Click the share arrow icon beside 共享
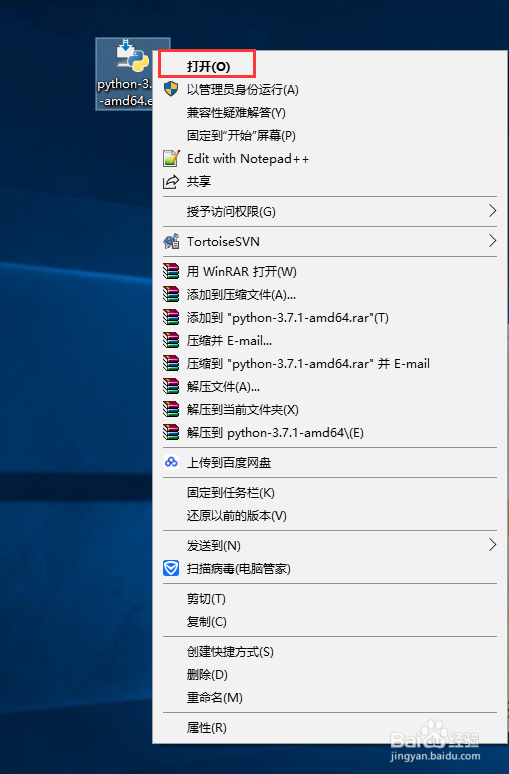Image resolution: width=509 pixels, height=774 pixels. click(171, 182)
